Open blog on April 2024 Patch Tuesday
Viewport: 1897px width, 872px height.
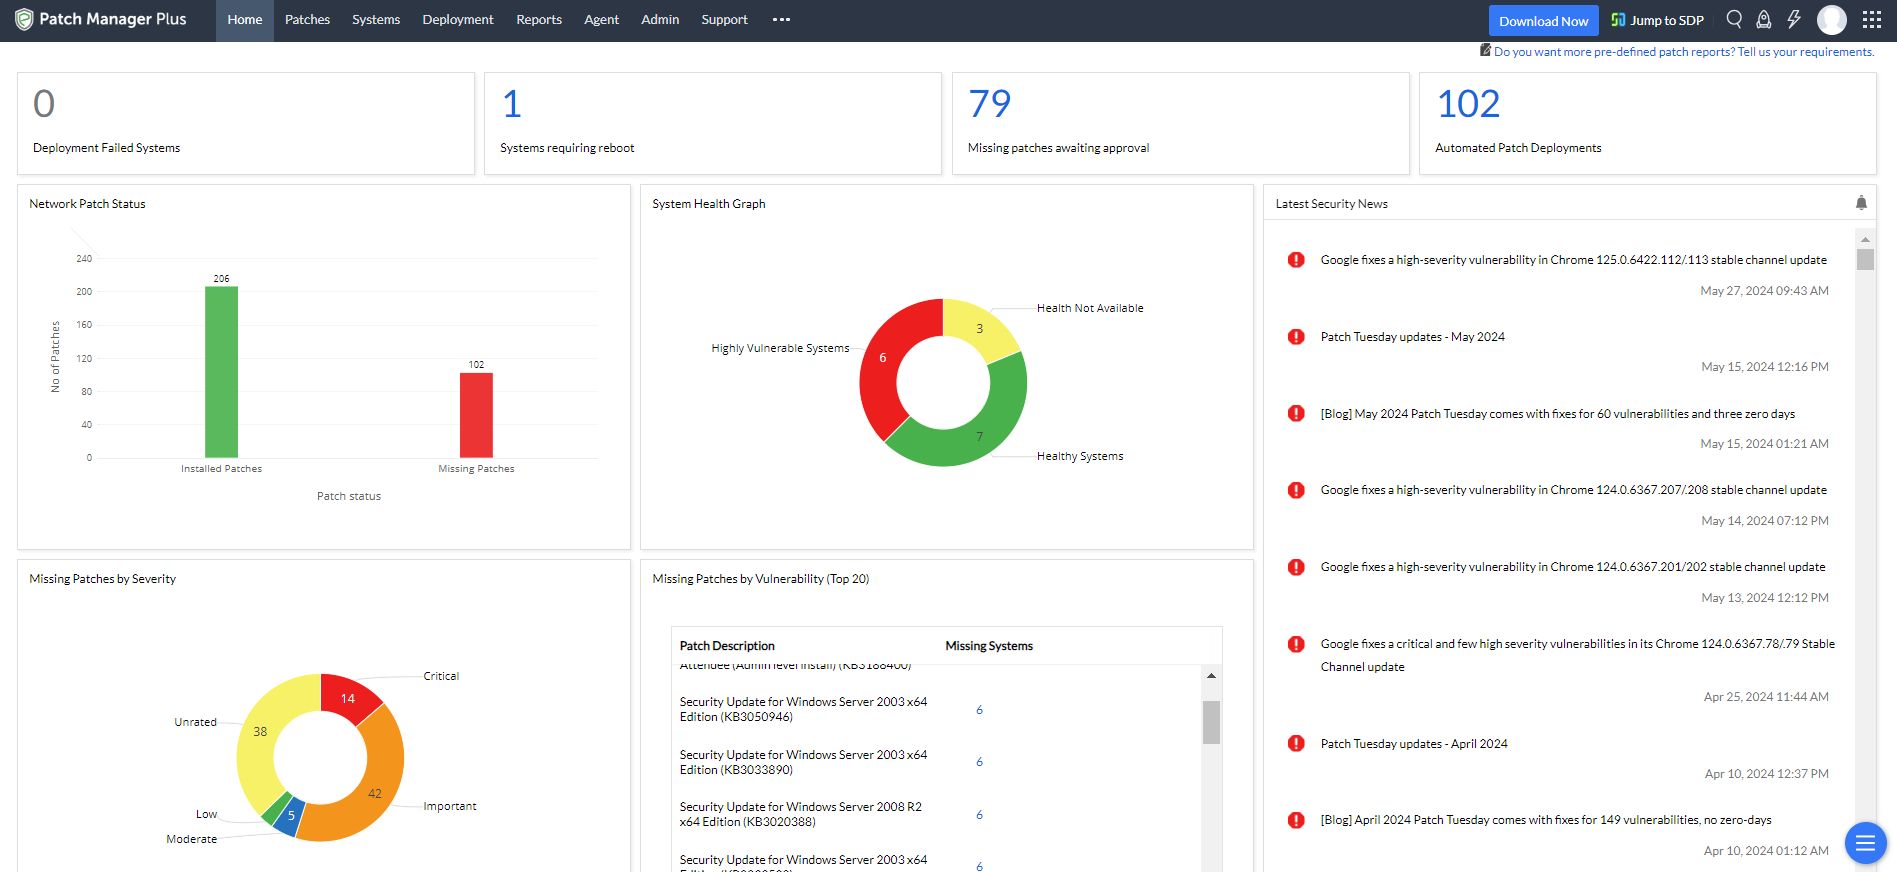(x=1545, y=820)
